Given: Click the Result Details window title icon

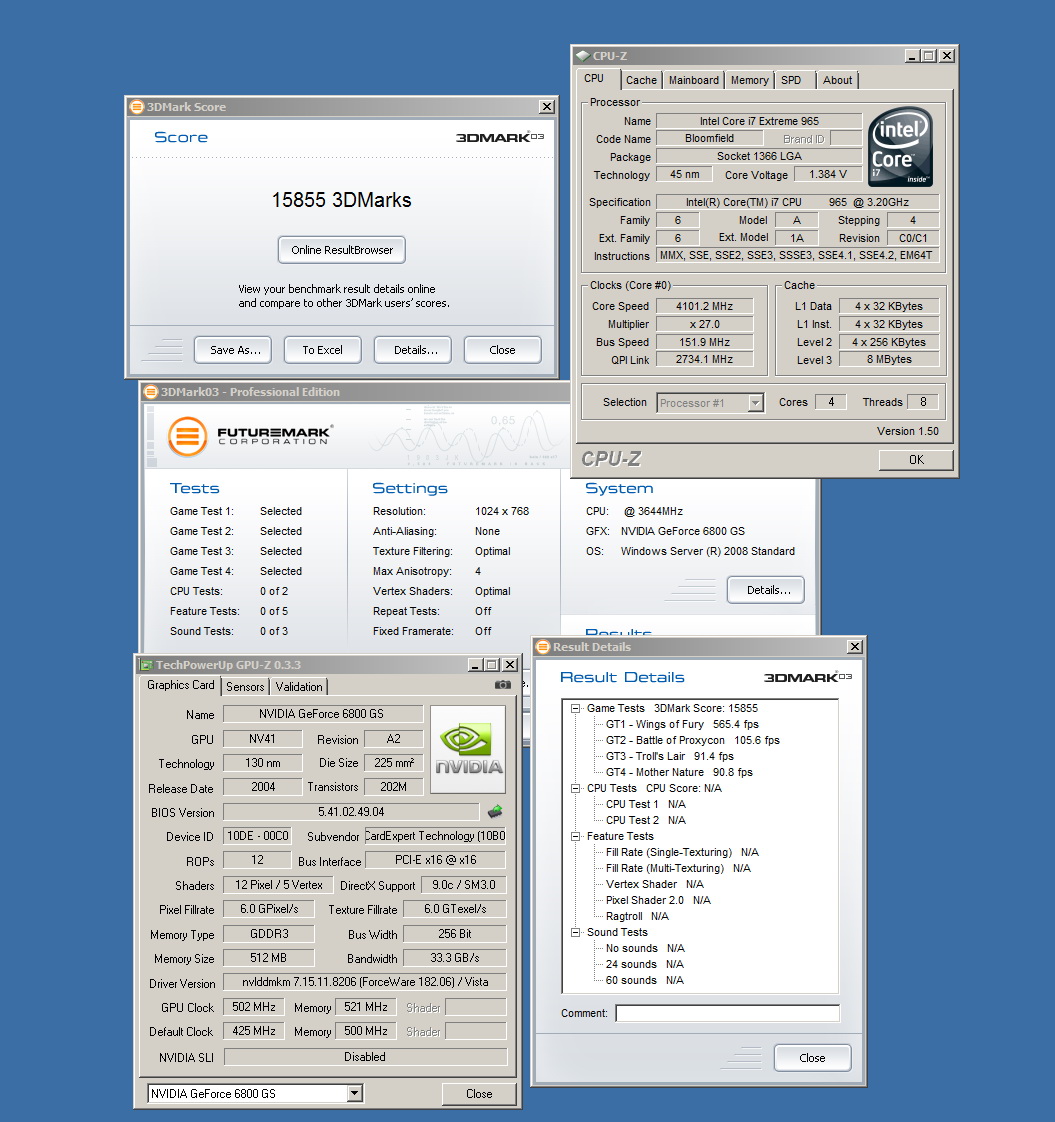Looking at the screenshot, I should (x=543, y=647).
